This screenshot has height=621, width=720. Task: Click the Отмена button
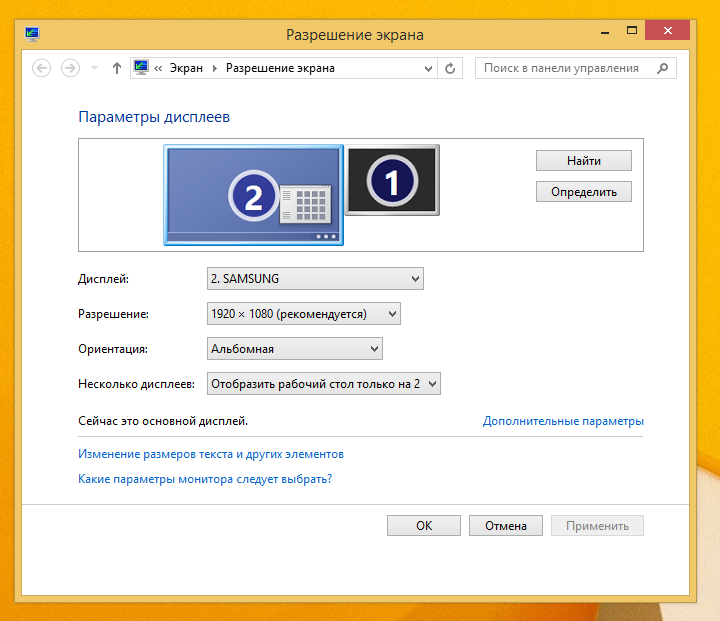tap(506, 525)
